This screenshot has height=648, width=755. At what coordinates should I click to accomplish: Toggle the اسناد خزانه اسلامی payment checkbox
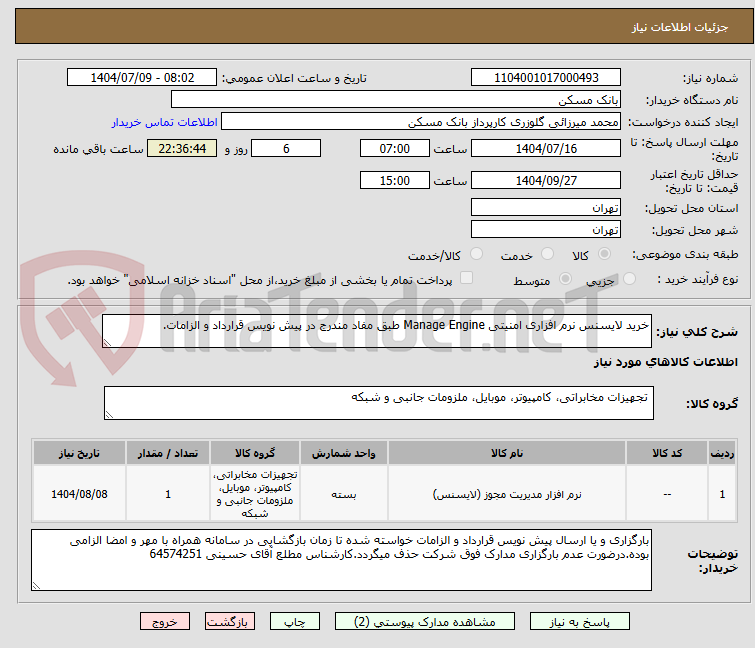click(x=466, y=278)
